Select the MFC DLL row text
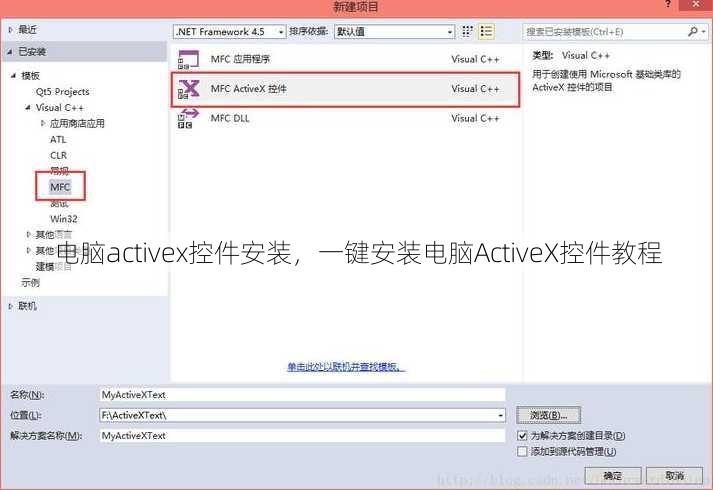Screen dimensions: 713x490 coord(230,118)
